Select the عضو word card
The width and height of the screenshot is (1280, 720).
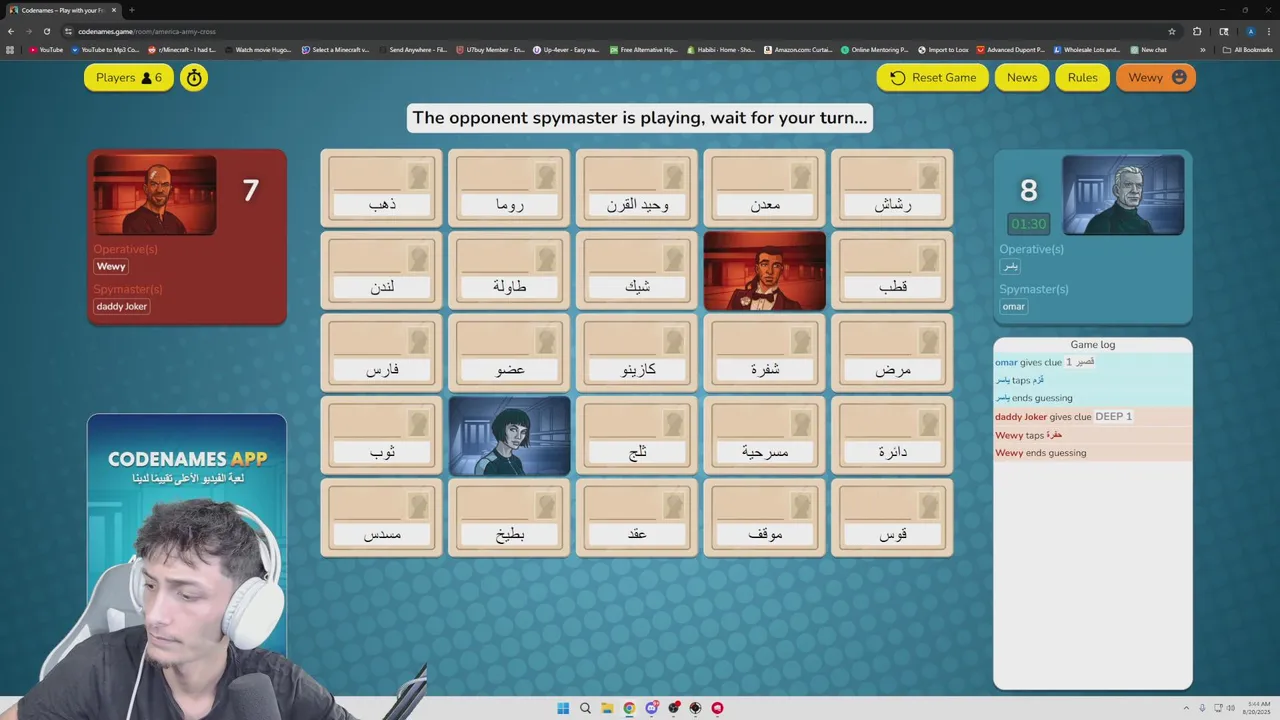[509, 353]
